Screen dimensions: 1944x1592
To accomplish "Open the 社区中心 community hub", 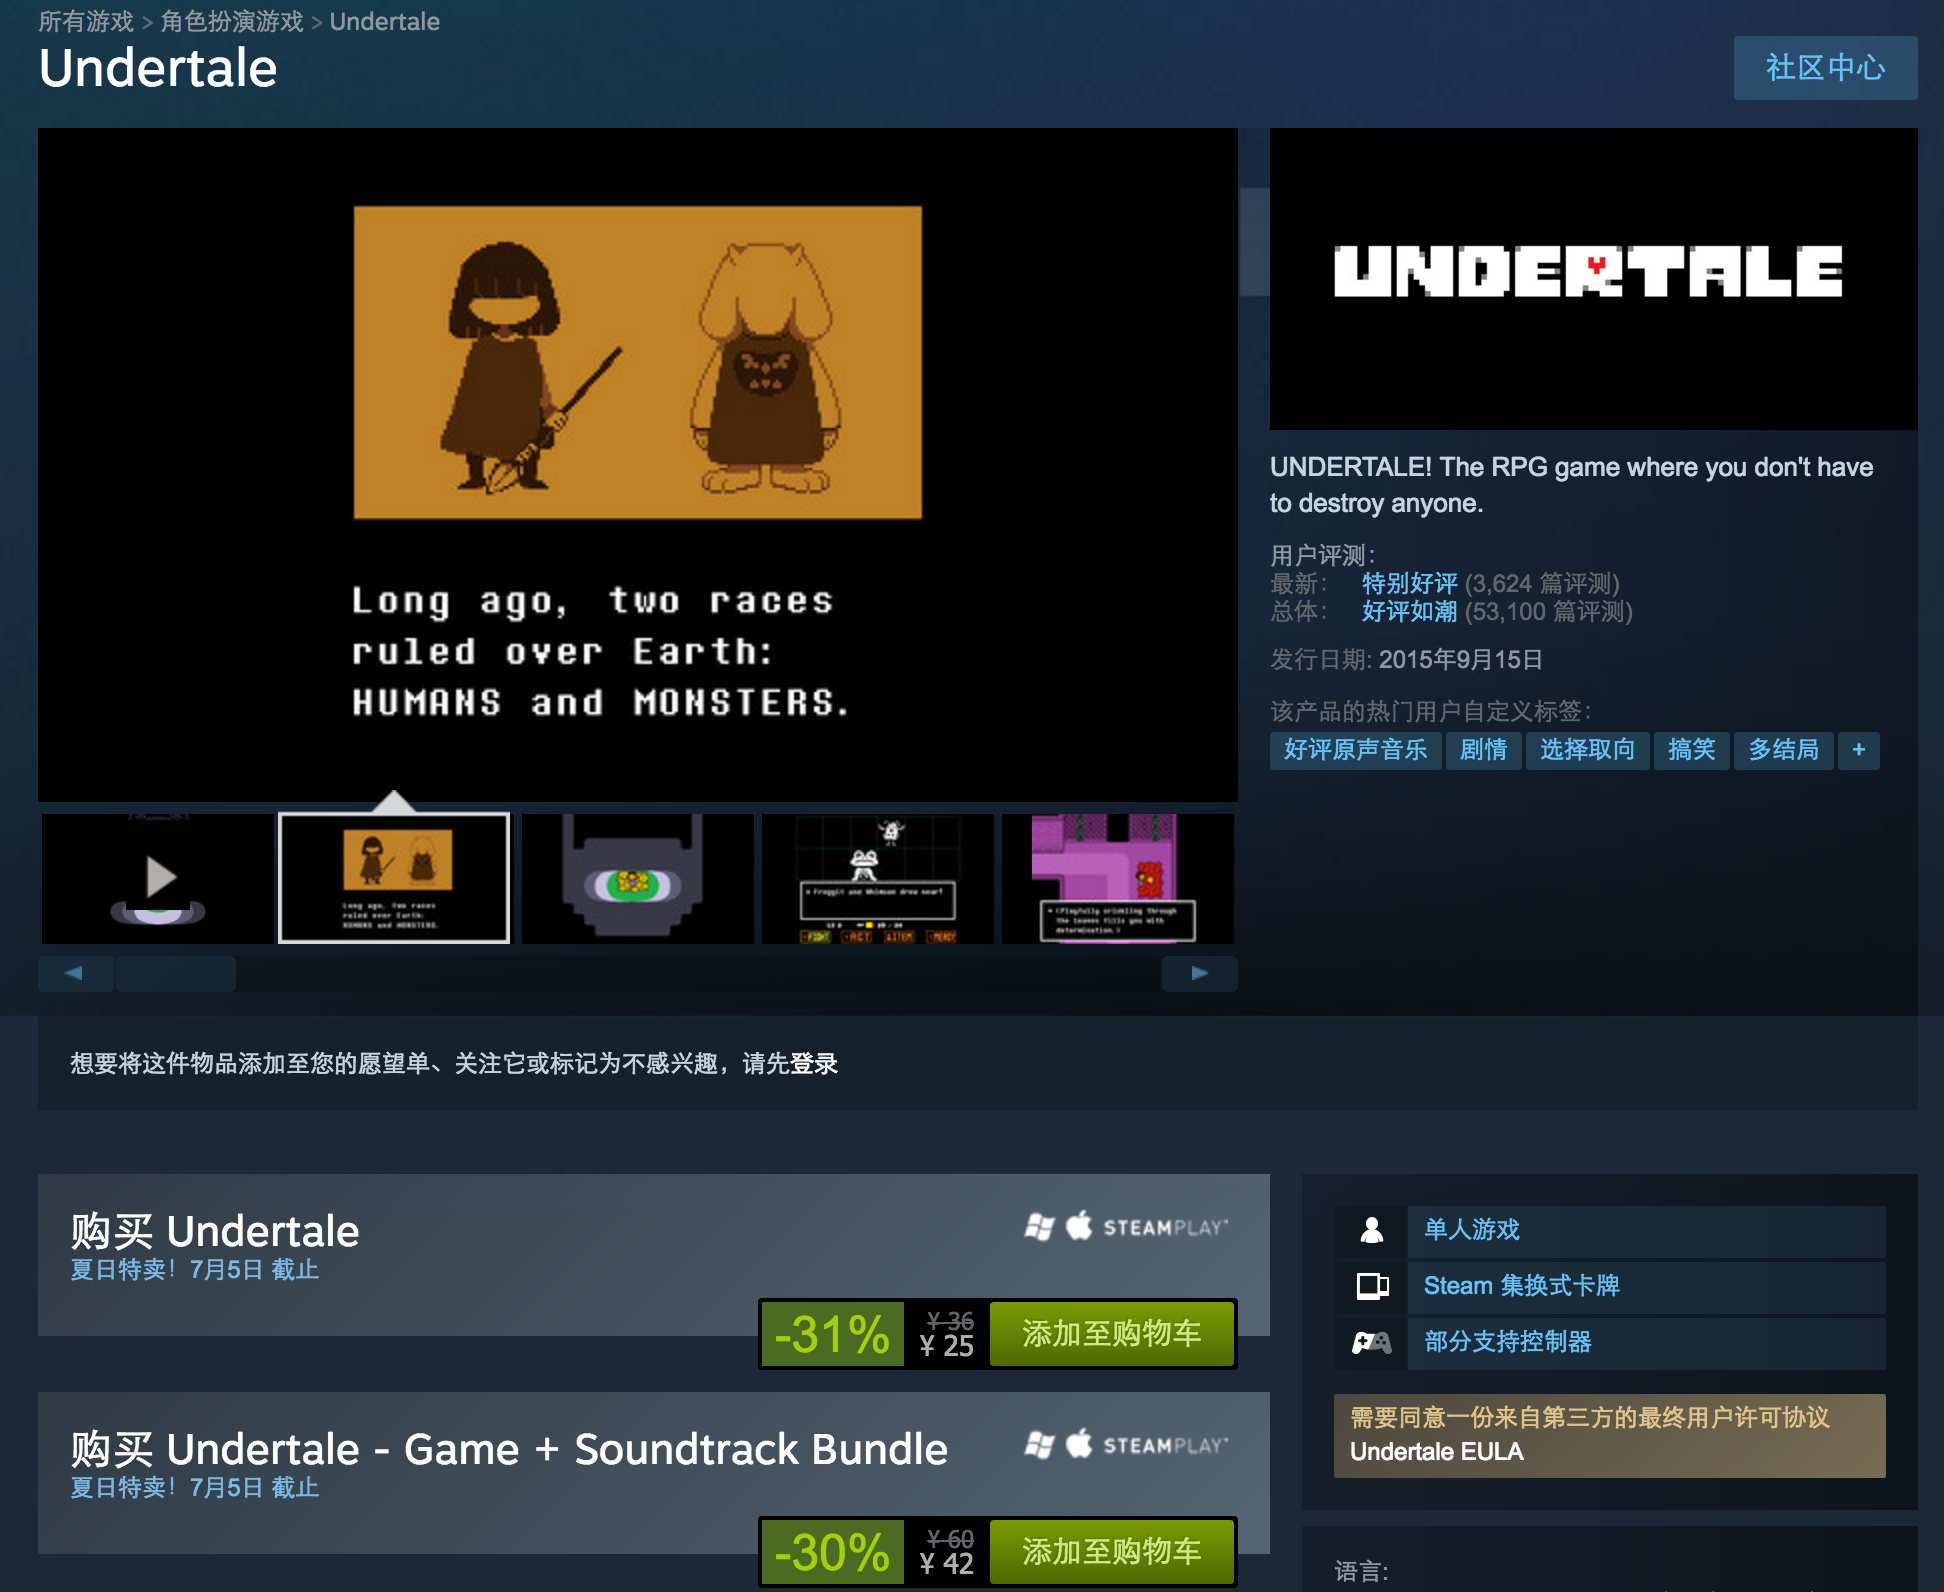I will tap(1824, 68).
